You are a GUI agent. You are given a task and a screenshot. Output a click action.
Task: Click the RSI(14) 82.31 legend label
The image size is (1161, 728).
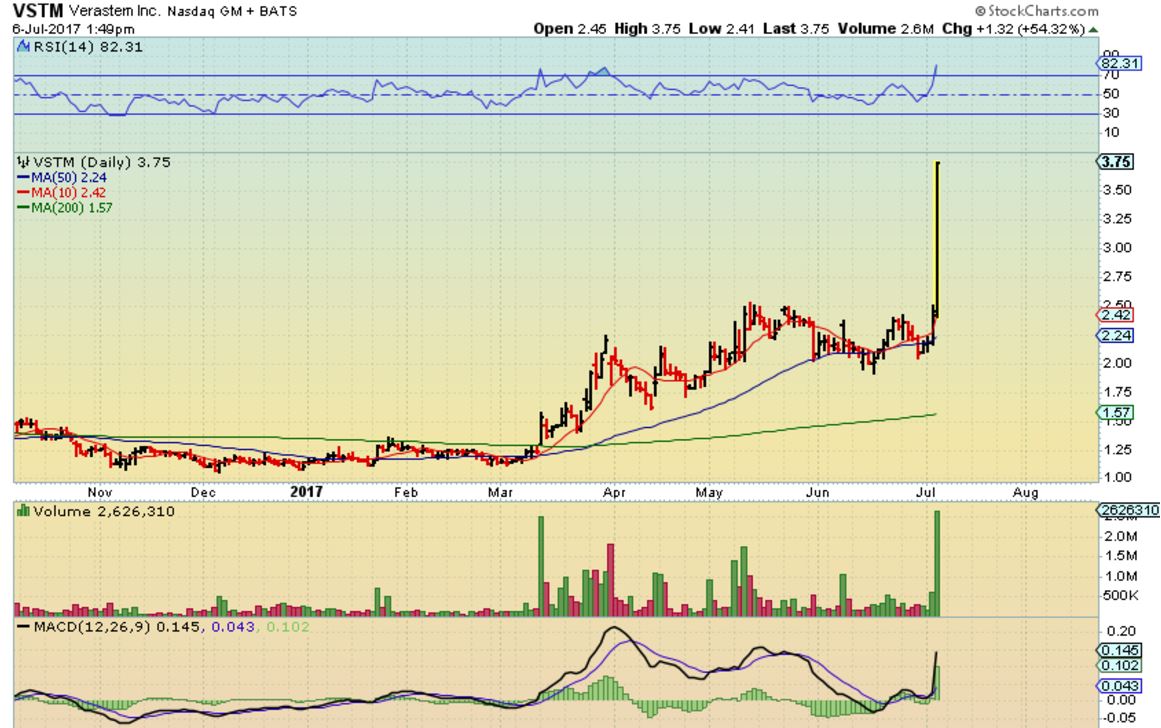(88, 47)
